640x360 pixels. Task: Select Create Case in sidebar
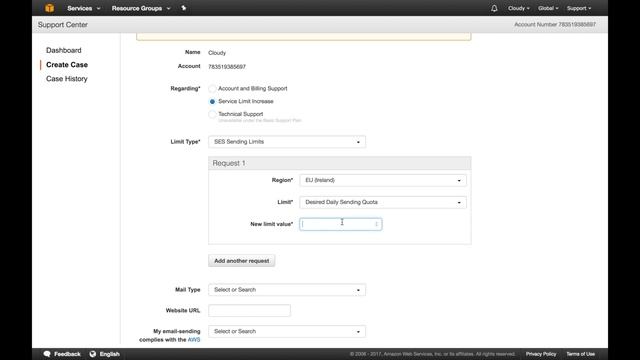tap(67, 64)
